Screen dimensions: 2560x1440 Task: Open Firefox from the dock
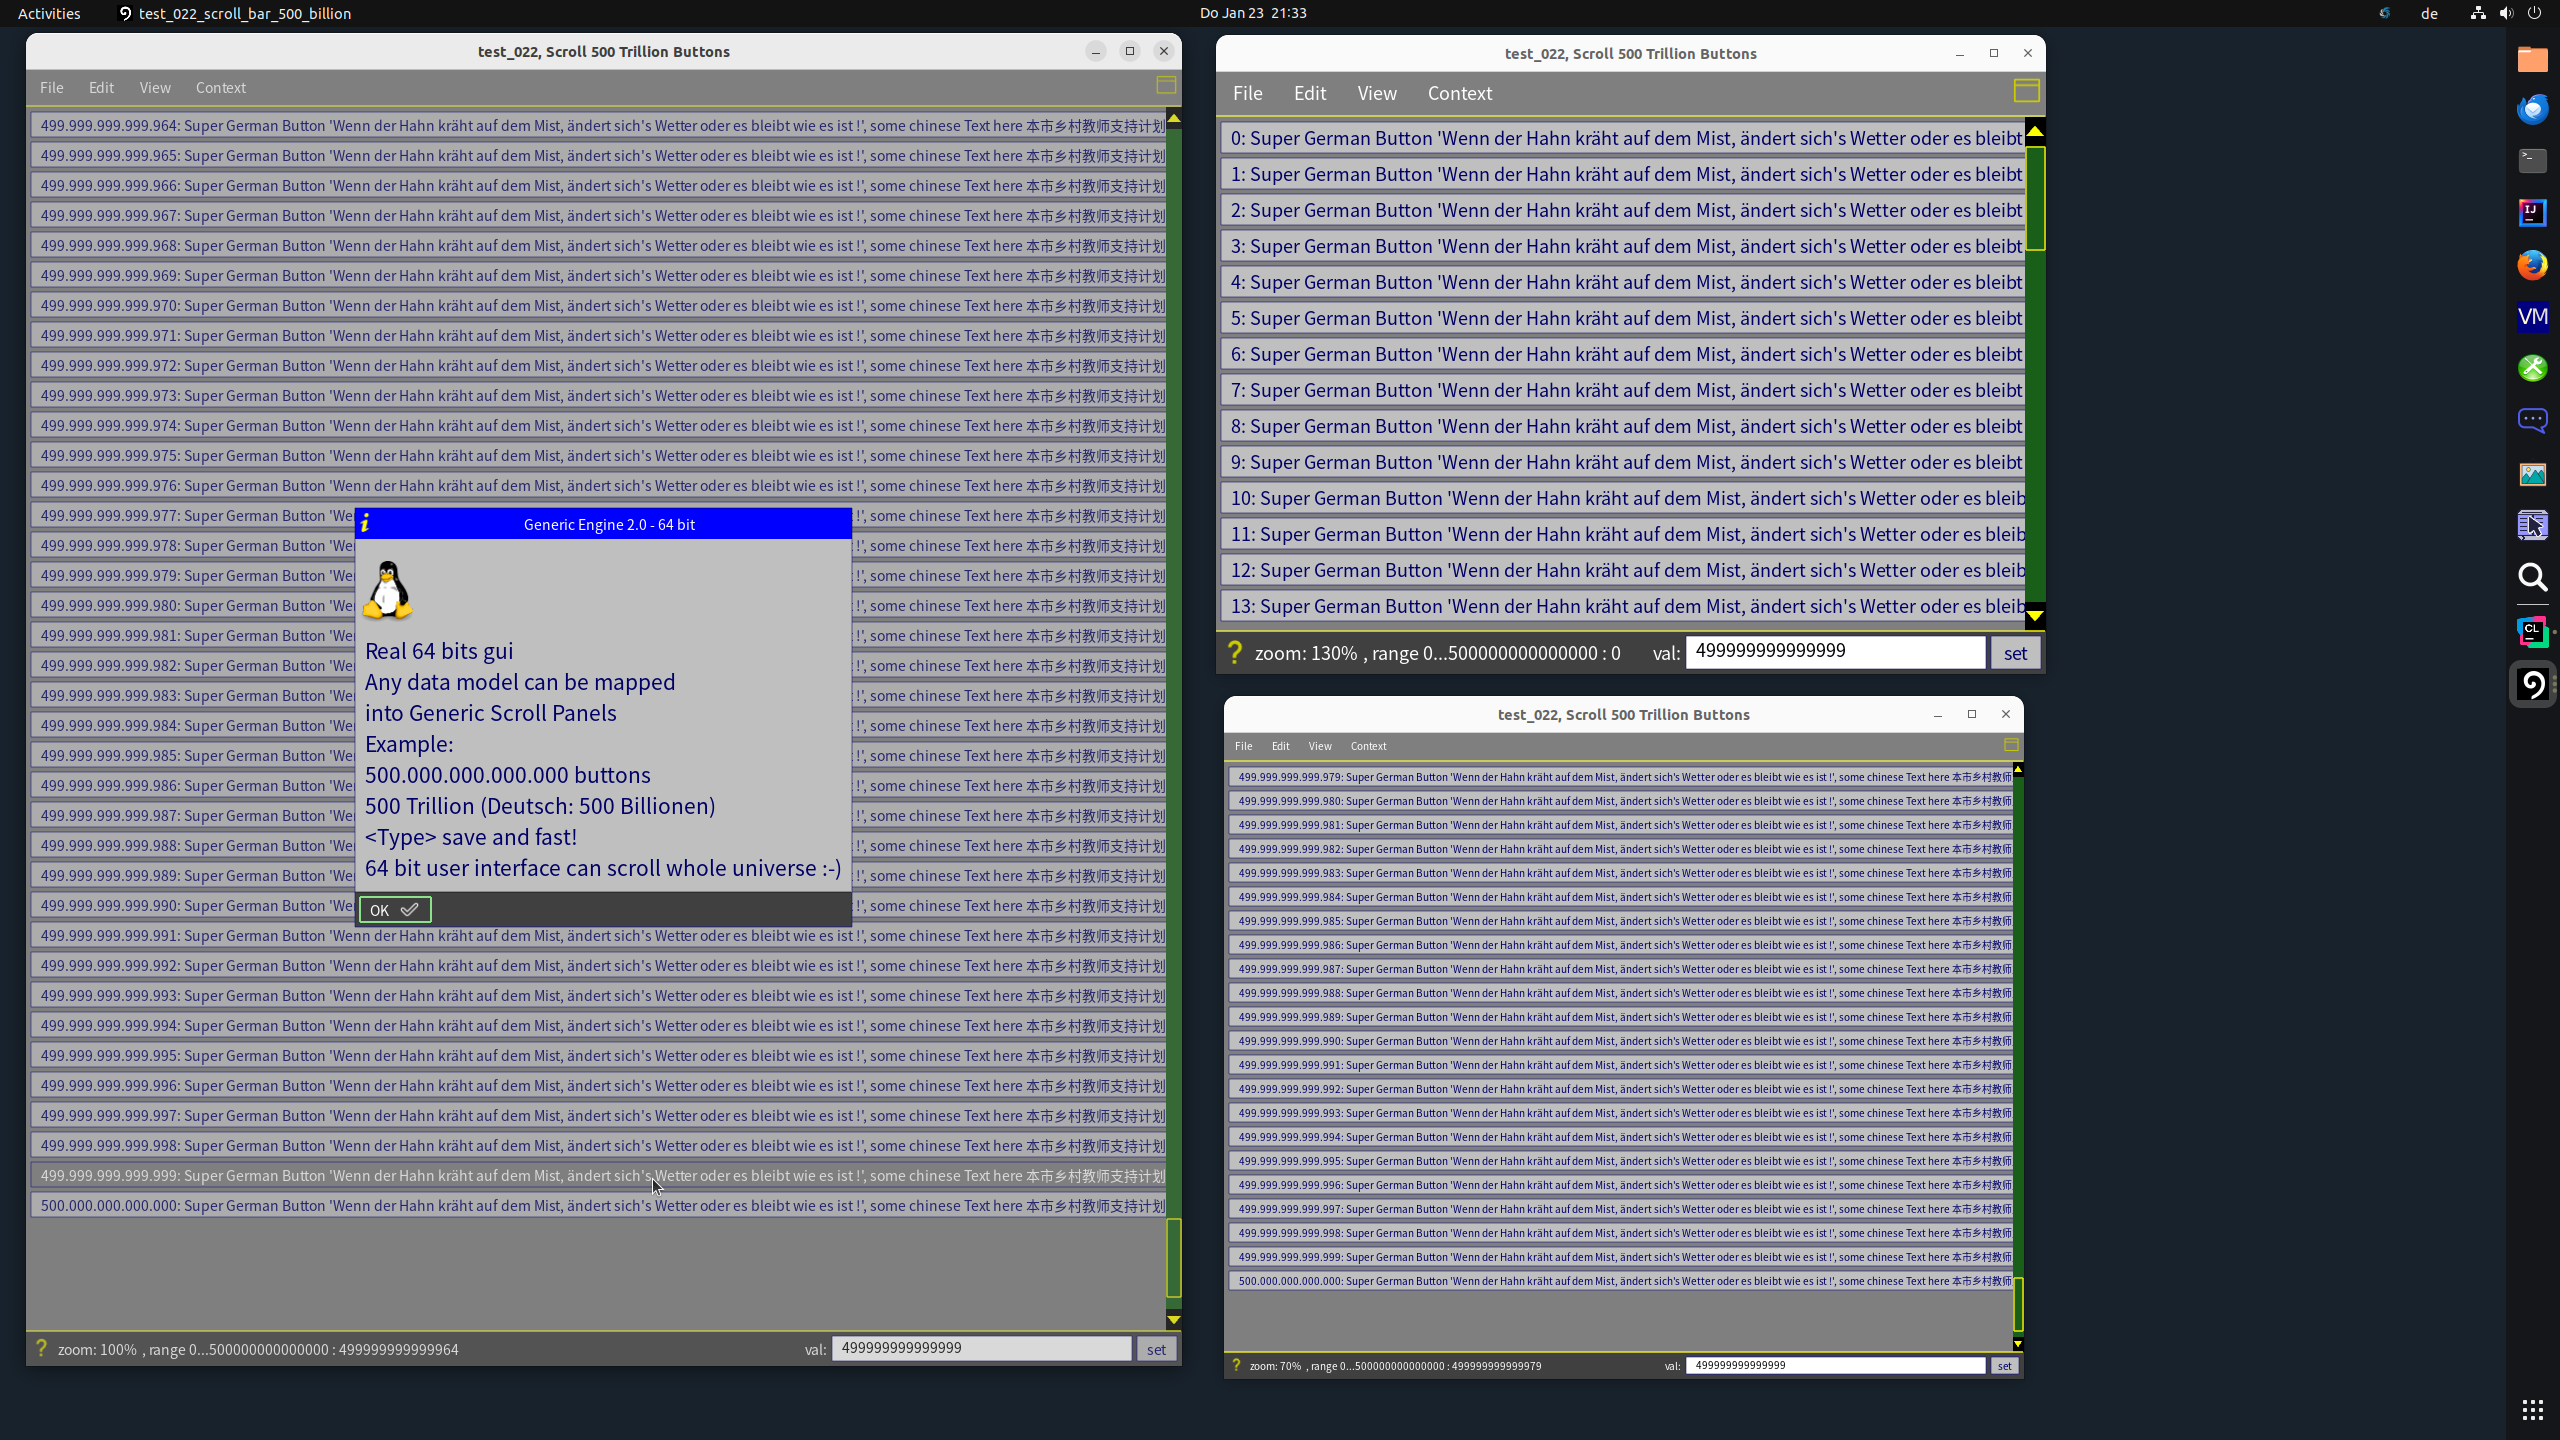2532,265
